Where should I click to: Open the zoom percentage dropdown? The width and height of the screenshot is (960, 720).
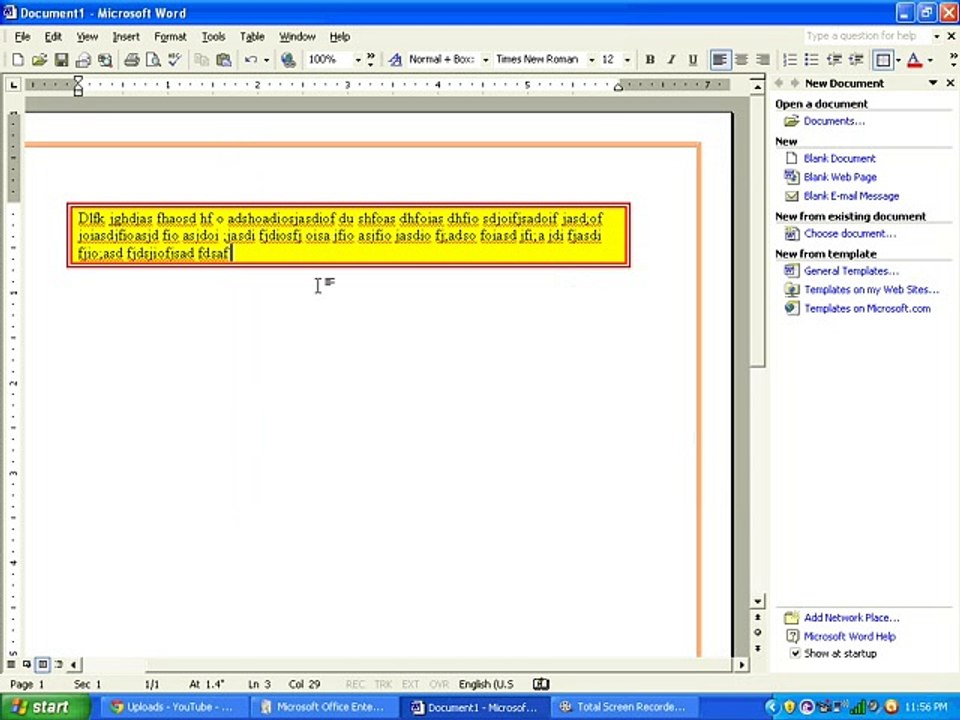tap(358, 60)
